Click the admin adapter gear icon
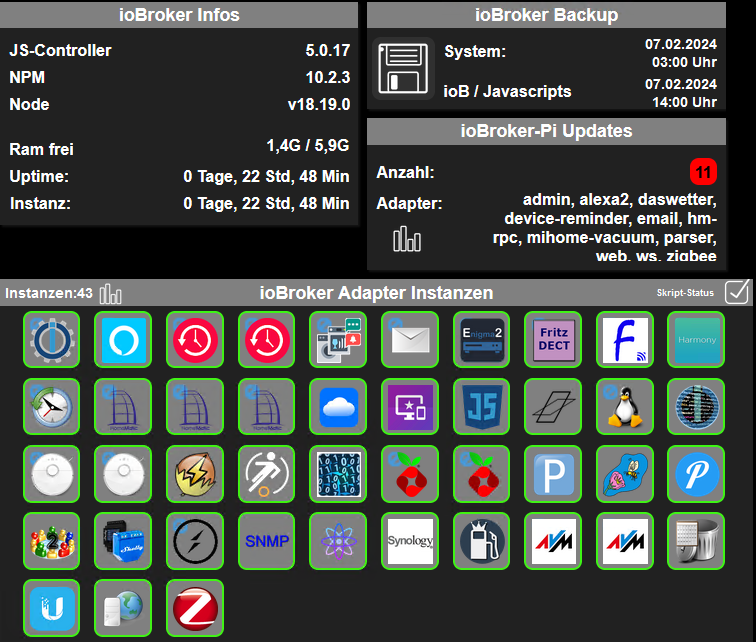Image resolution: width=756 pixels, height=642 pixels. (x=51, y=340)
